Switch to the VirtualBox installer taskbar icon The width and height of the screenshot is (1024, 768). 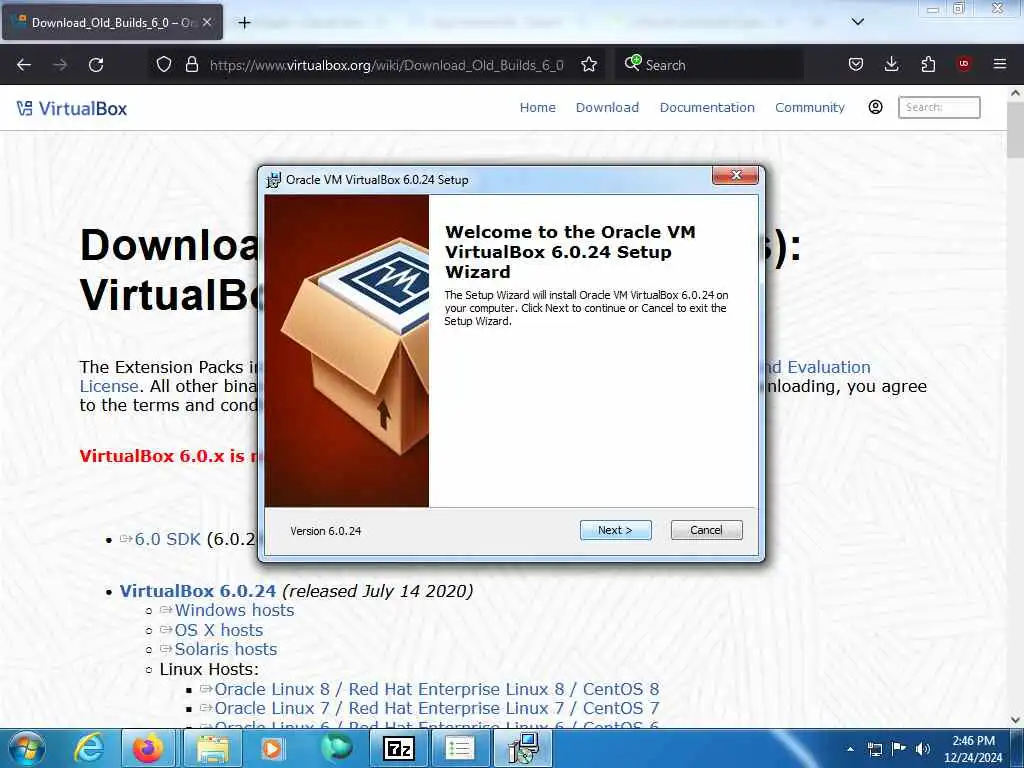[x=523, y=748]
